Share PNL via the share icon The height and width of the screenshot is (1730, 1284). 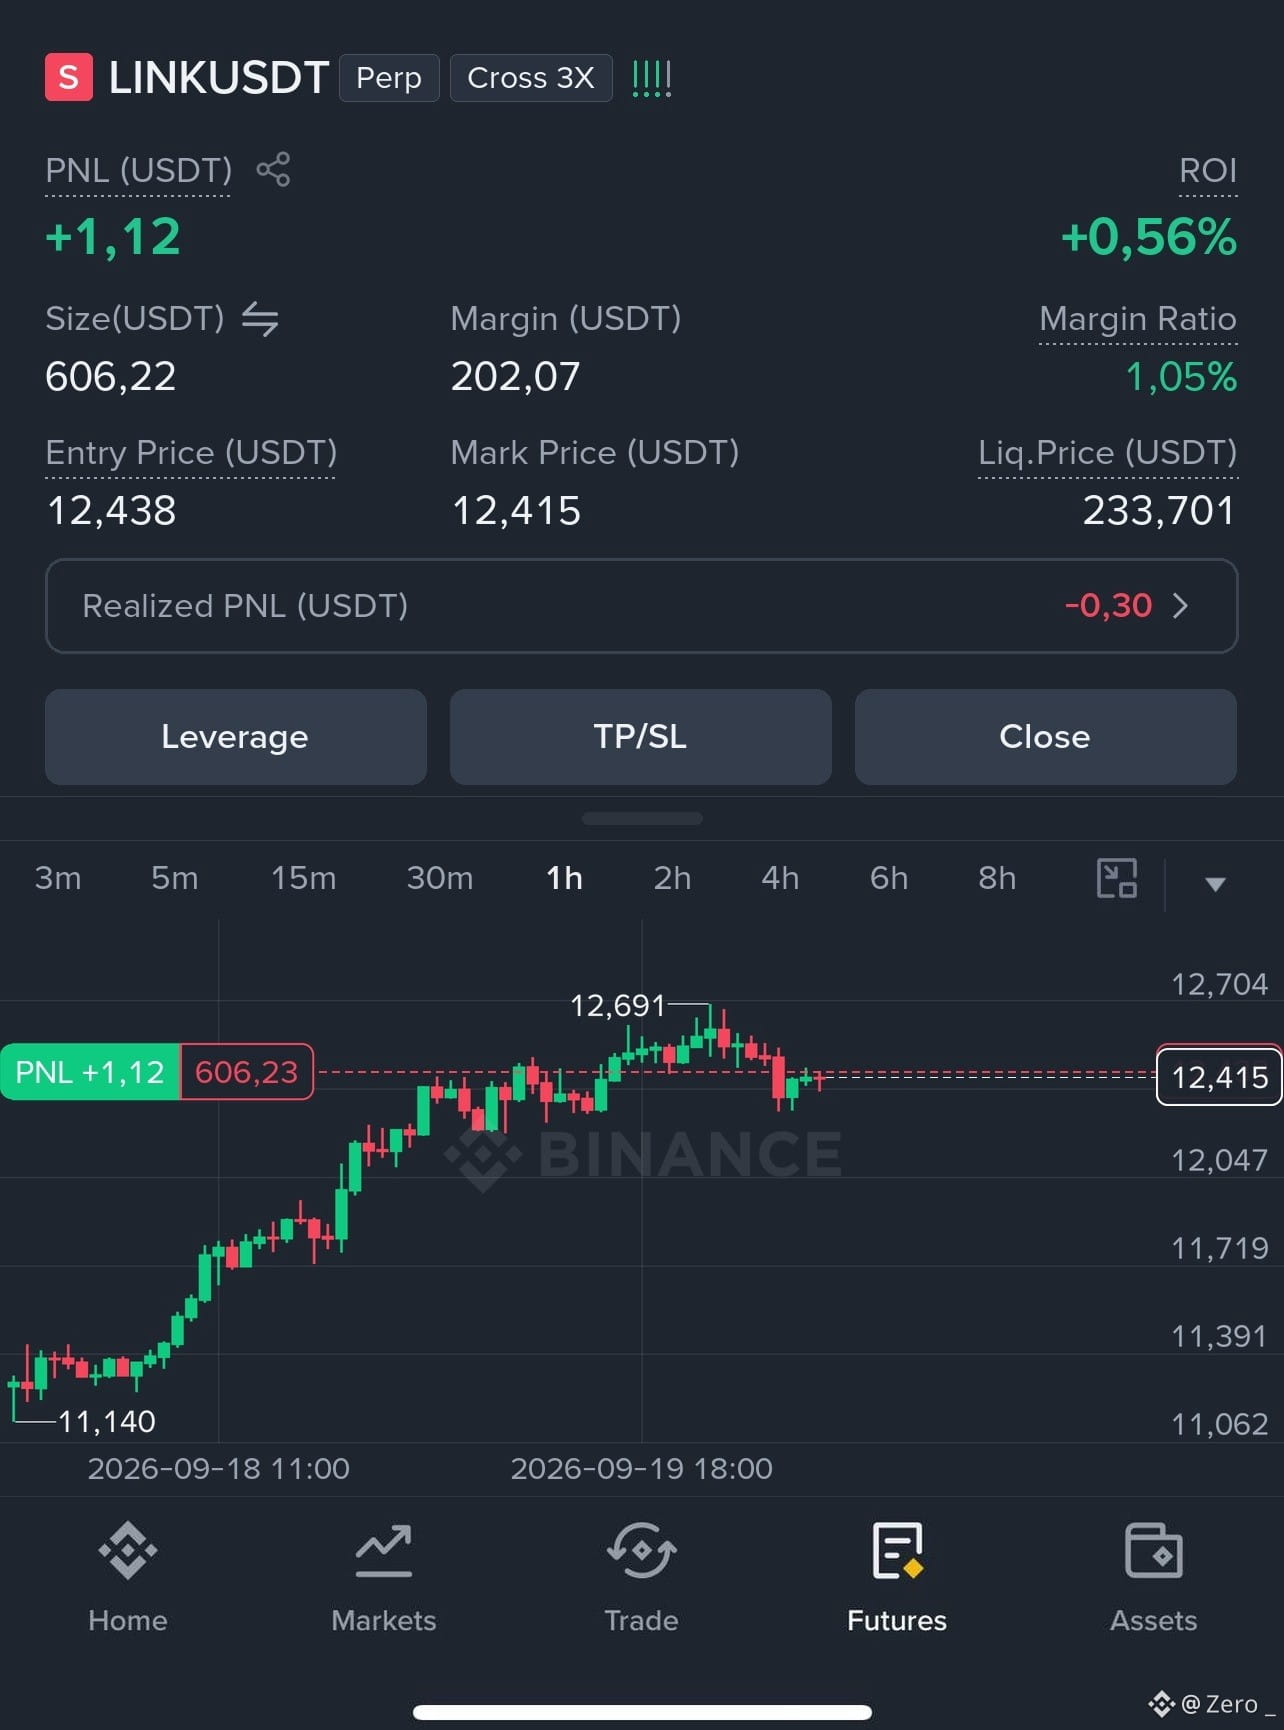click(x=273, y=169)
